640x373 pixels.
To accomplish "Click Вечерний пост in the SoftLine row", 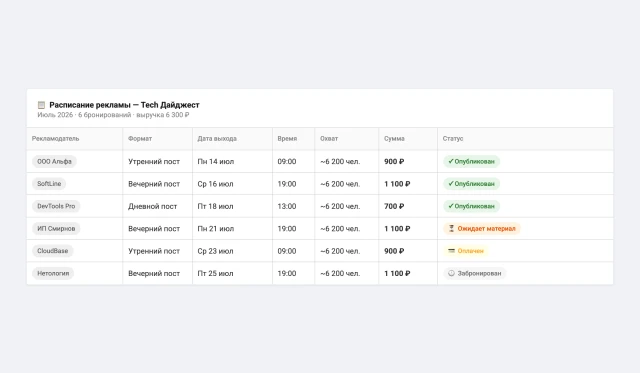I will (154, 184).
